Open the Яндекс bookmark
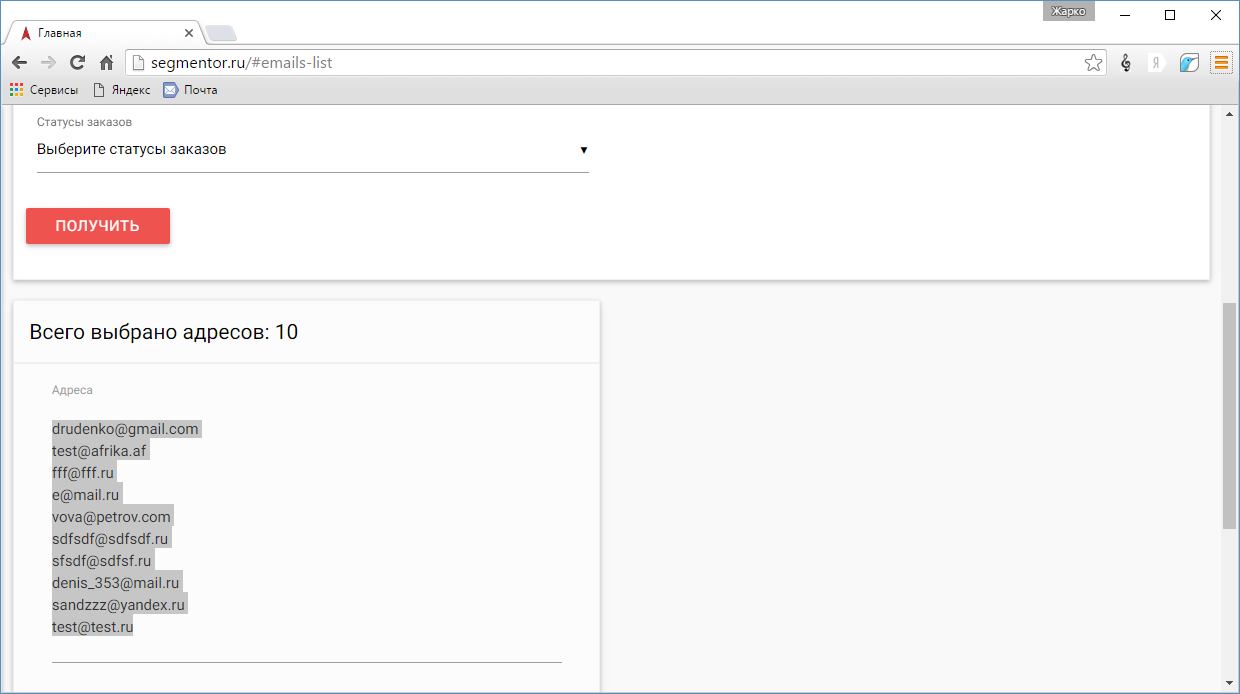Screen dimensions: 1240x694 pos(122,90)
